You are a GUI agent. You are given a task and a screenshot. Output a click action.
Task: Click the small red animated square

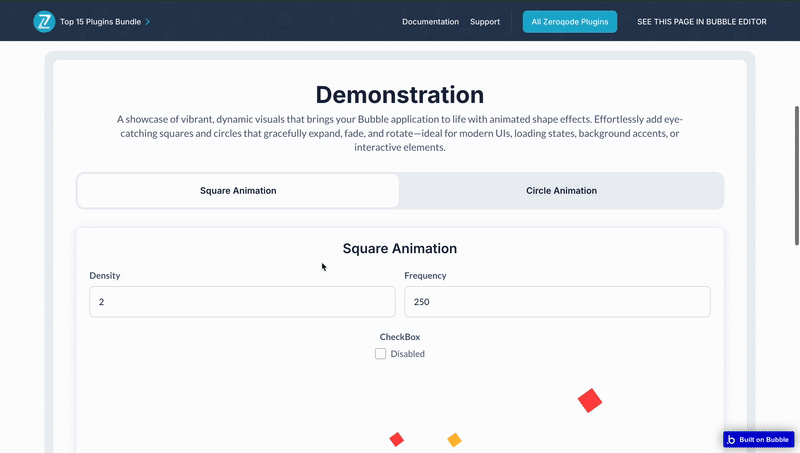pos(396,439)
